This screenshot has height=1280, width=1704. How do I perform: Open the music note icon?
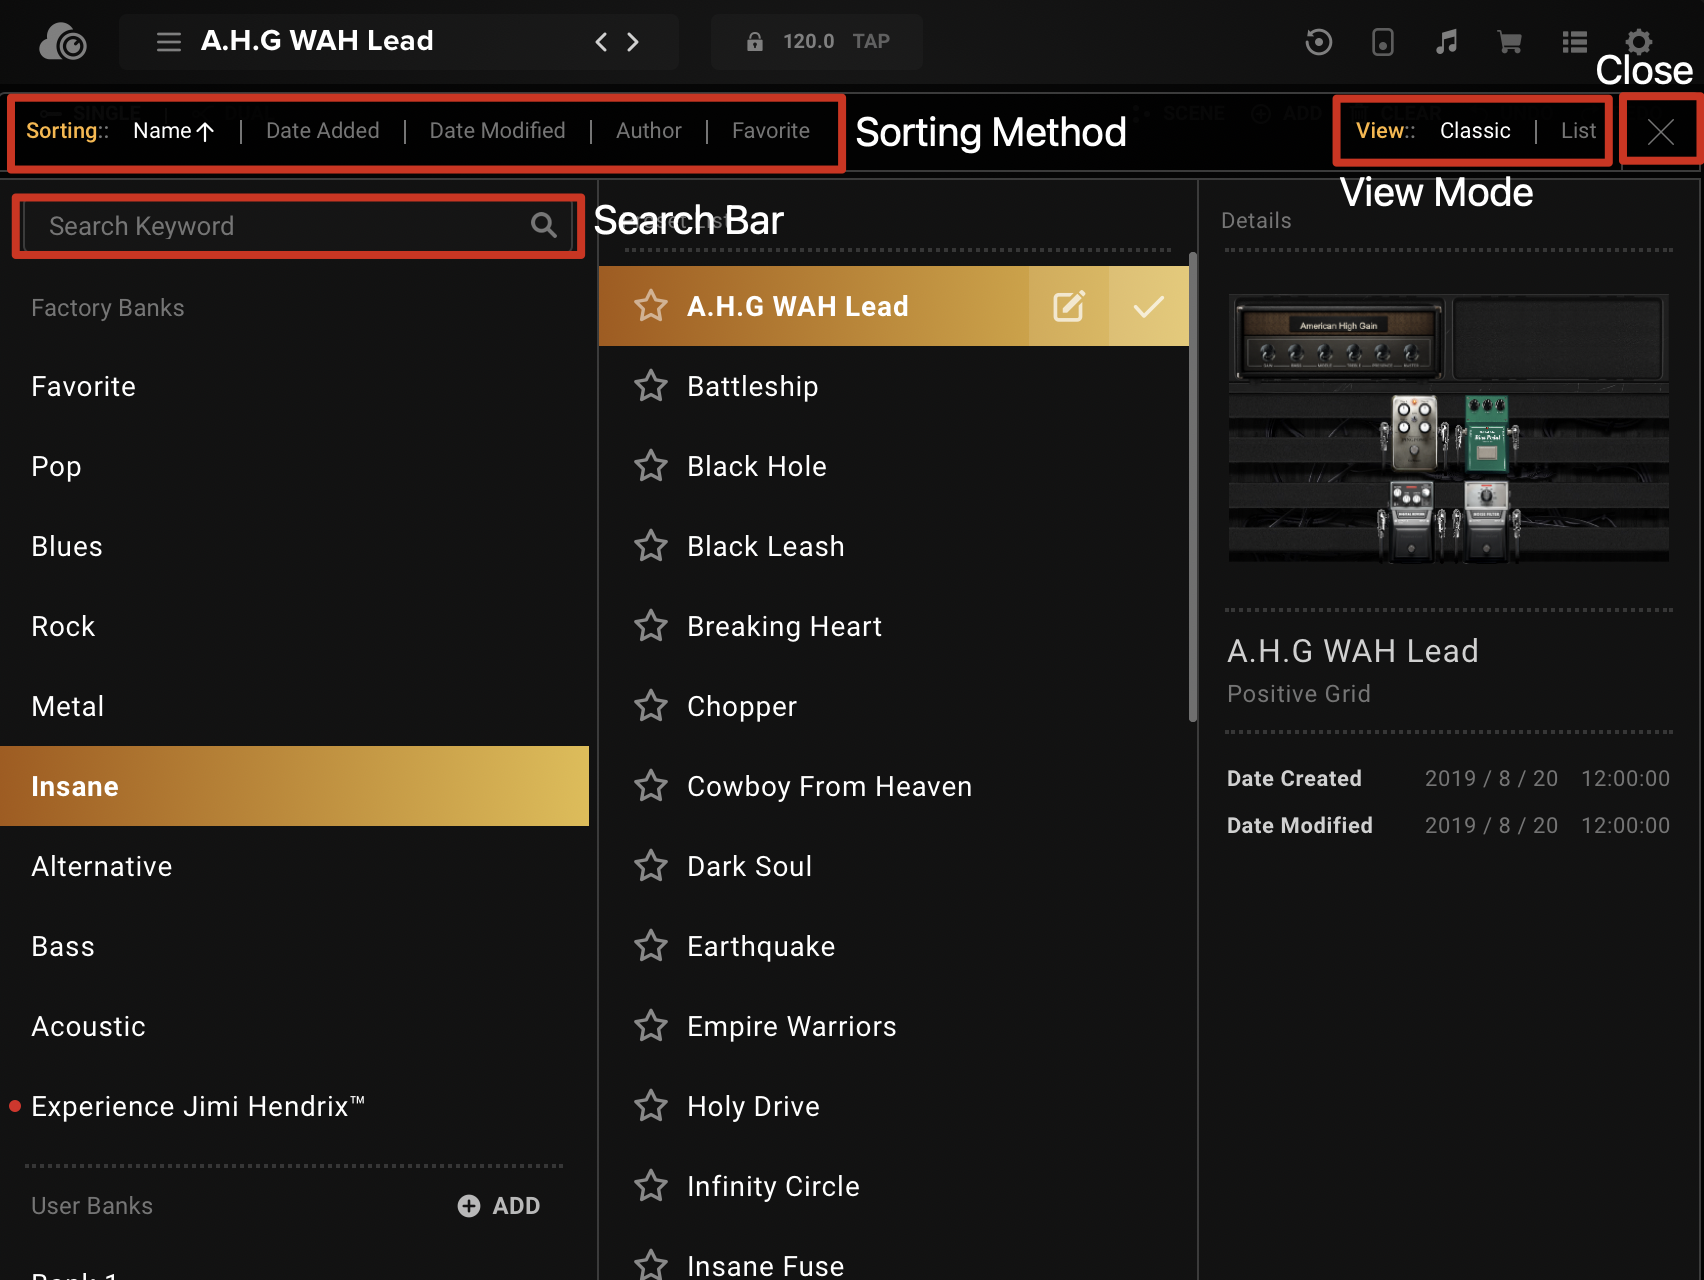tap(1446, 42)
